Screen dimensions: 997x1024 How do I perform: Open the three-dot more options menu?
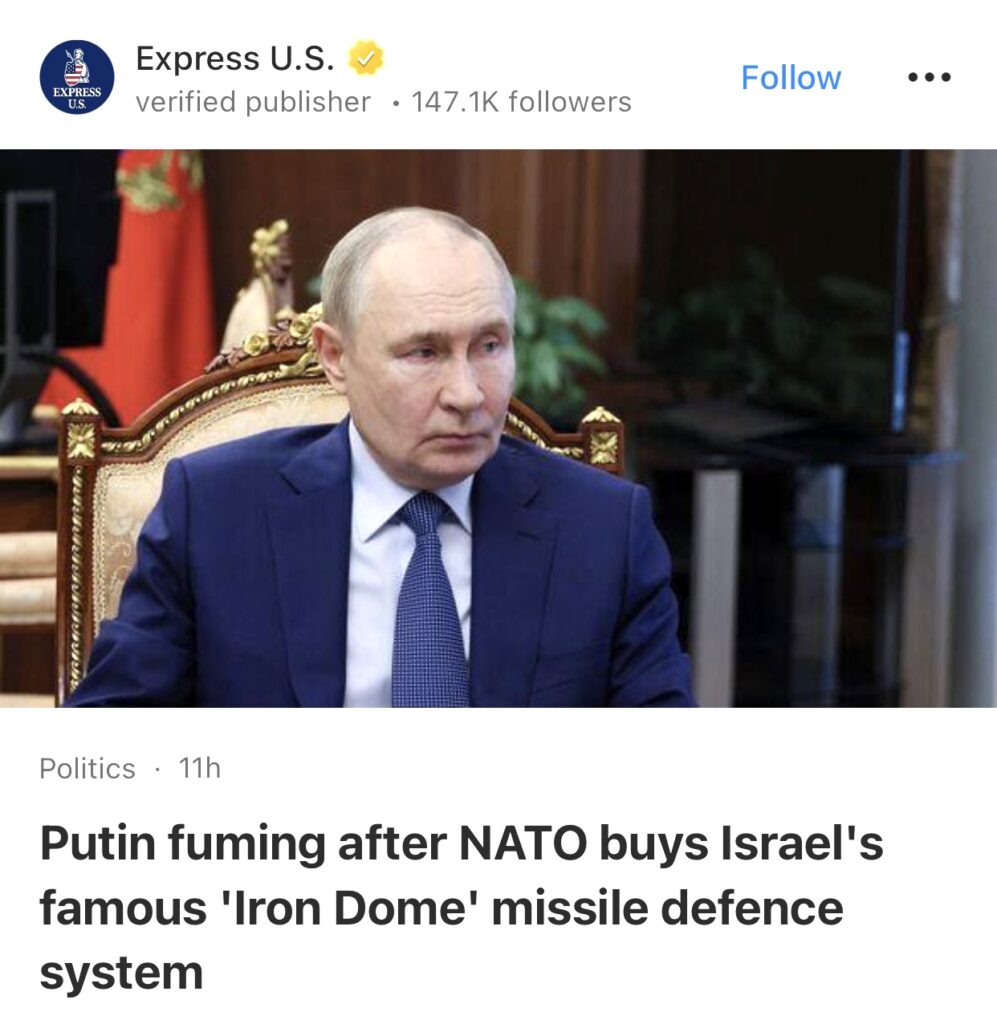[929, 77]
